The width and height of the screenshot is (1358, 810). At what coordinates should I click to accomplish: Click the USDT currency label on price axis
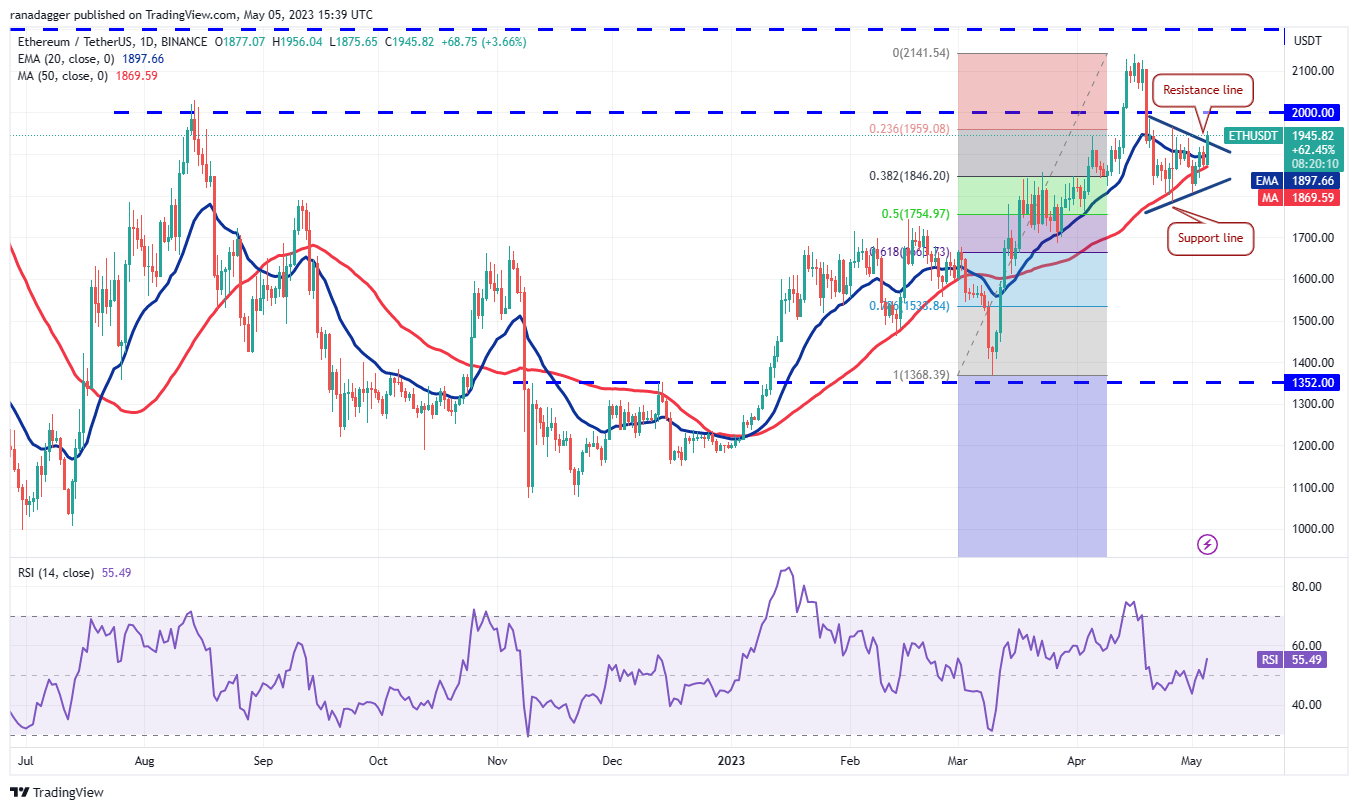1308,41
